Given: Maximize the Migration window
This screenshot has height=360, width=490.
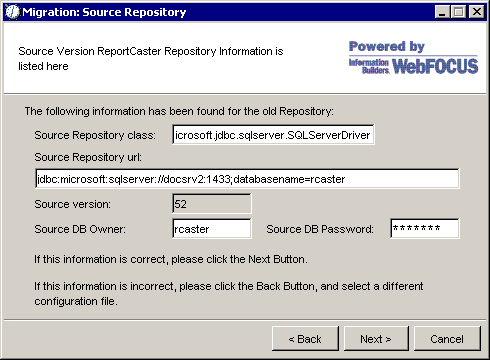Looking at the screenshot, I should click(x=459, y=12).
